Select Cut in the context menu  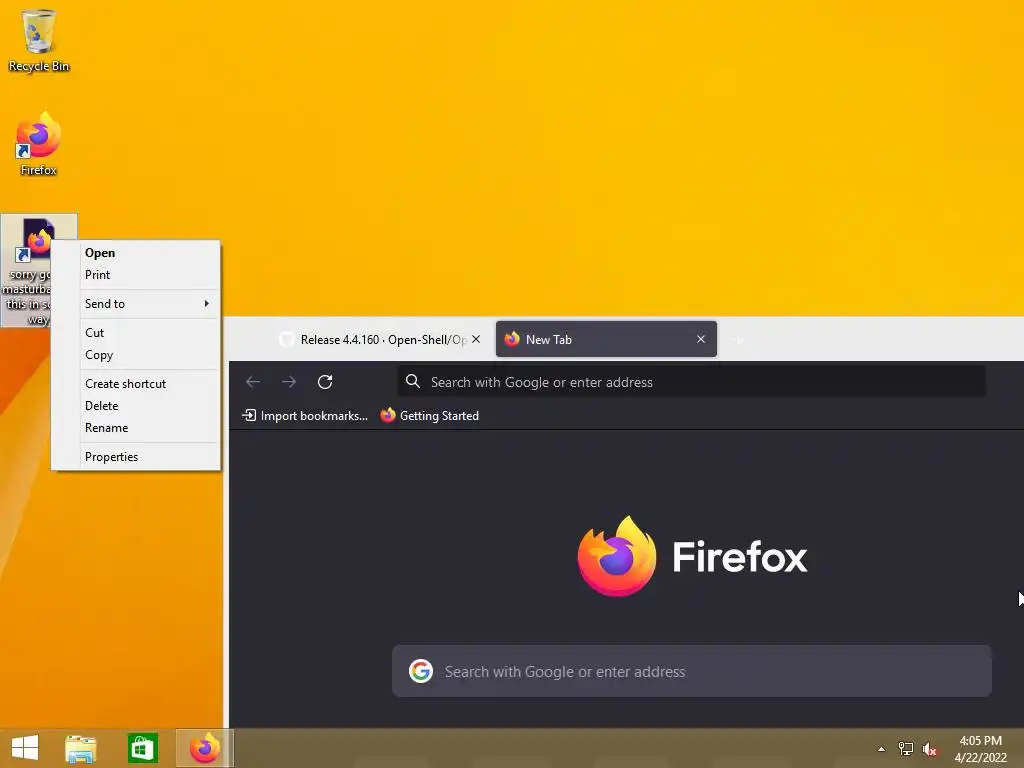[136, 332]
